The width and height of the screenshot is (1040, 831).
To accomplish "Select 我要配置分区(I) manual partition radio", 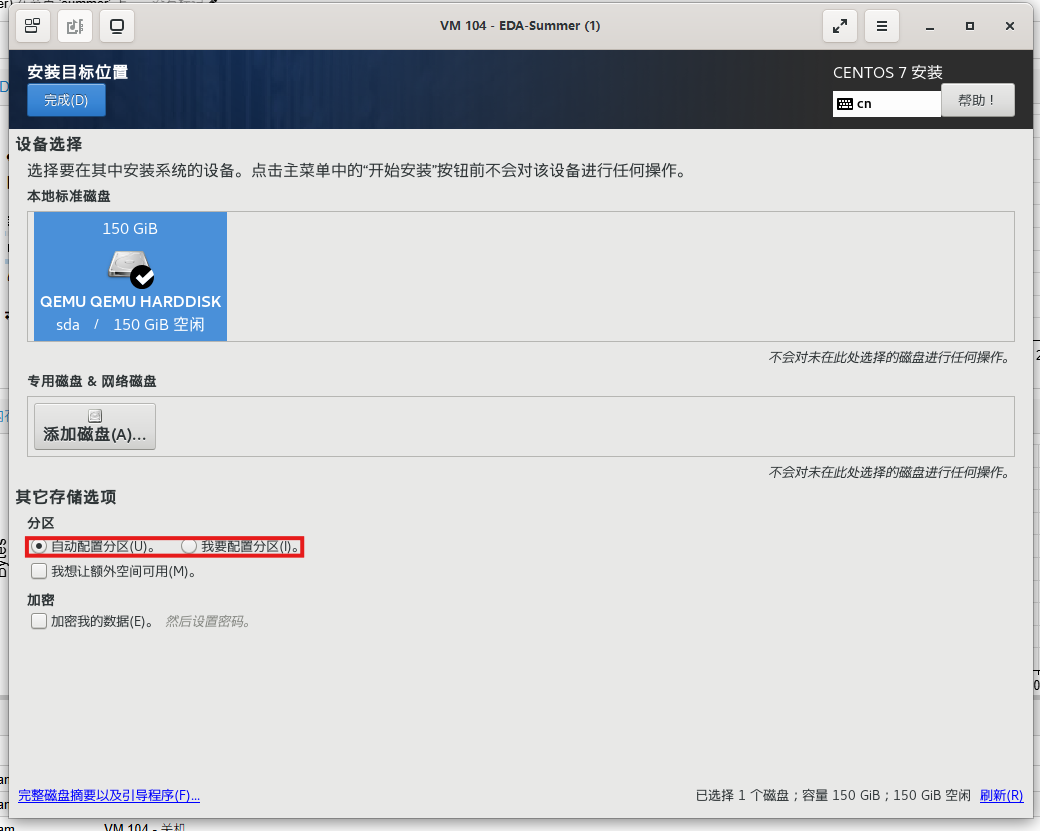I will click(189, 546).
